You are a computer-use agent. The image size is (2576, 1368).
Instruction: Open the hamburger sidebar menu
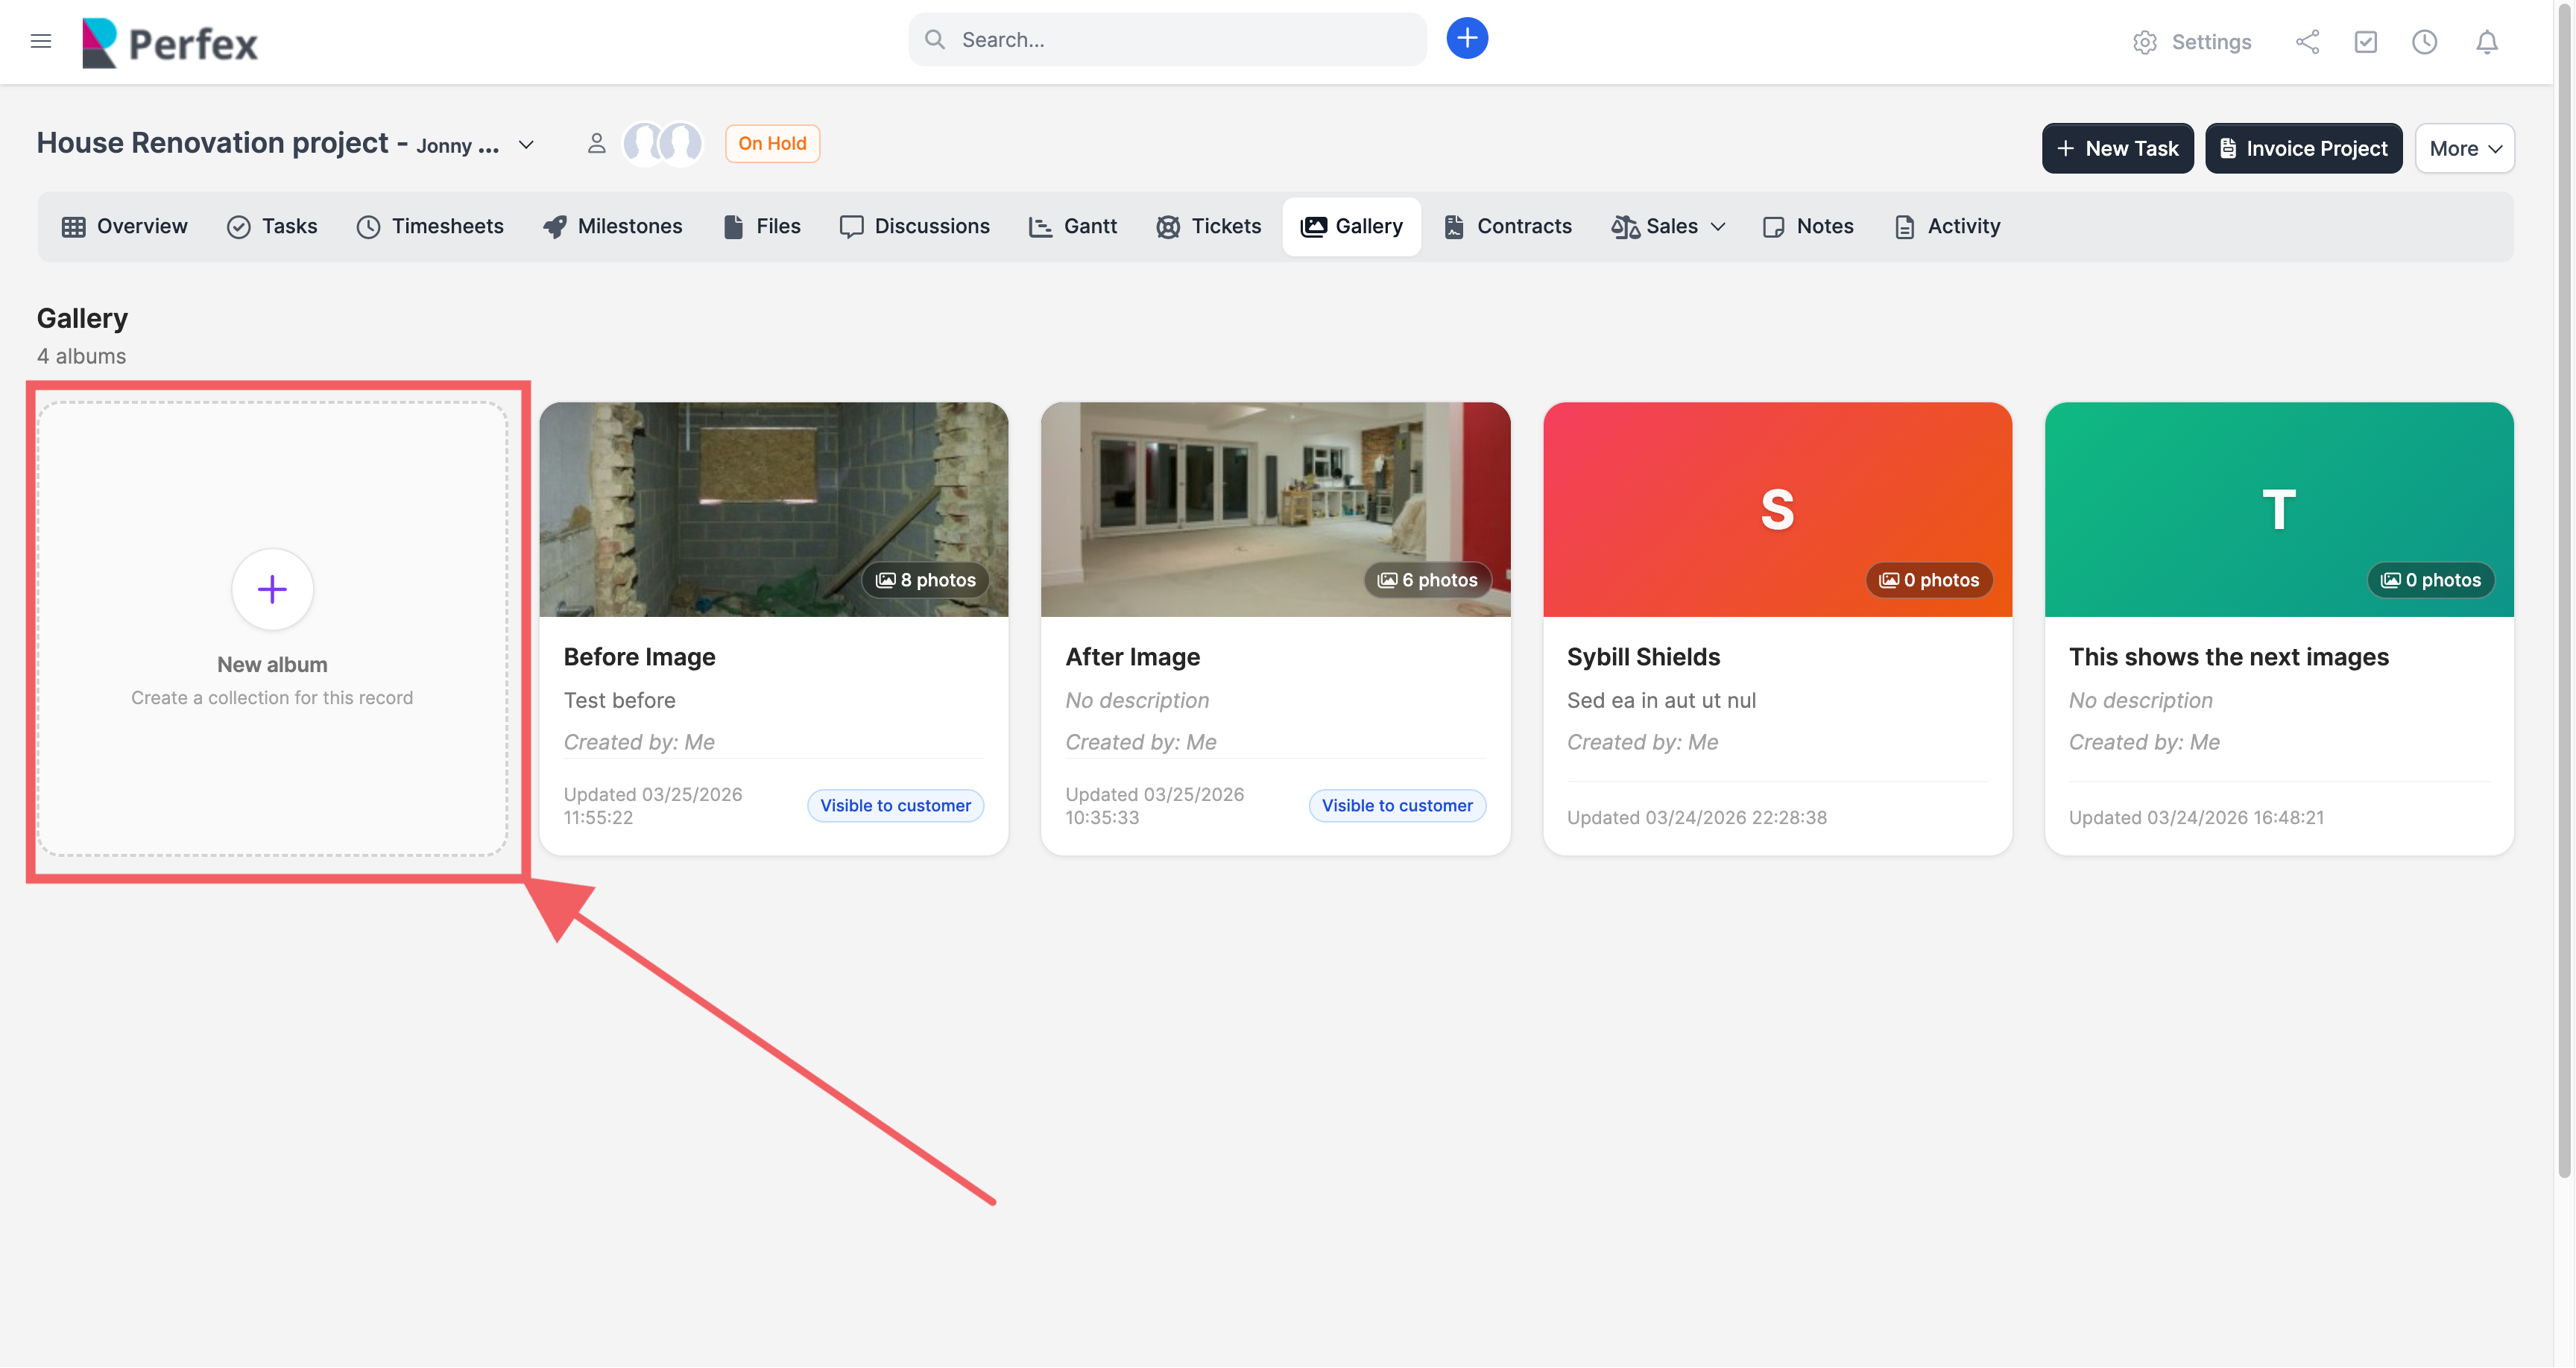pyautogui.click(x=40, y=41)
